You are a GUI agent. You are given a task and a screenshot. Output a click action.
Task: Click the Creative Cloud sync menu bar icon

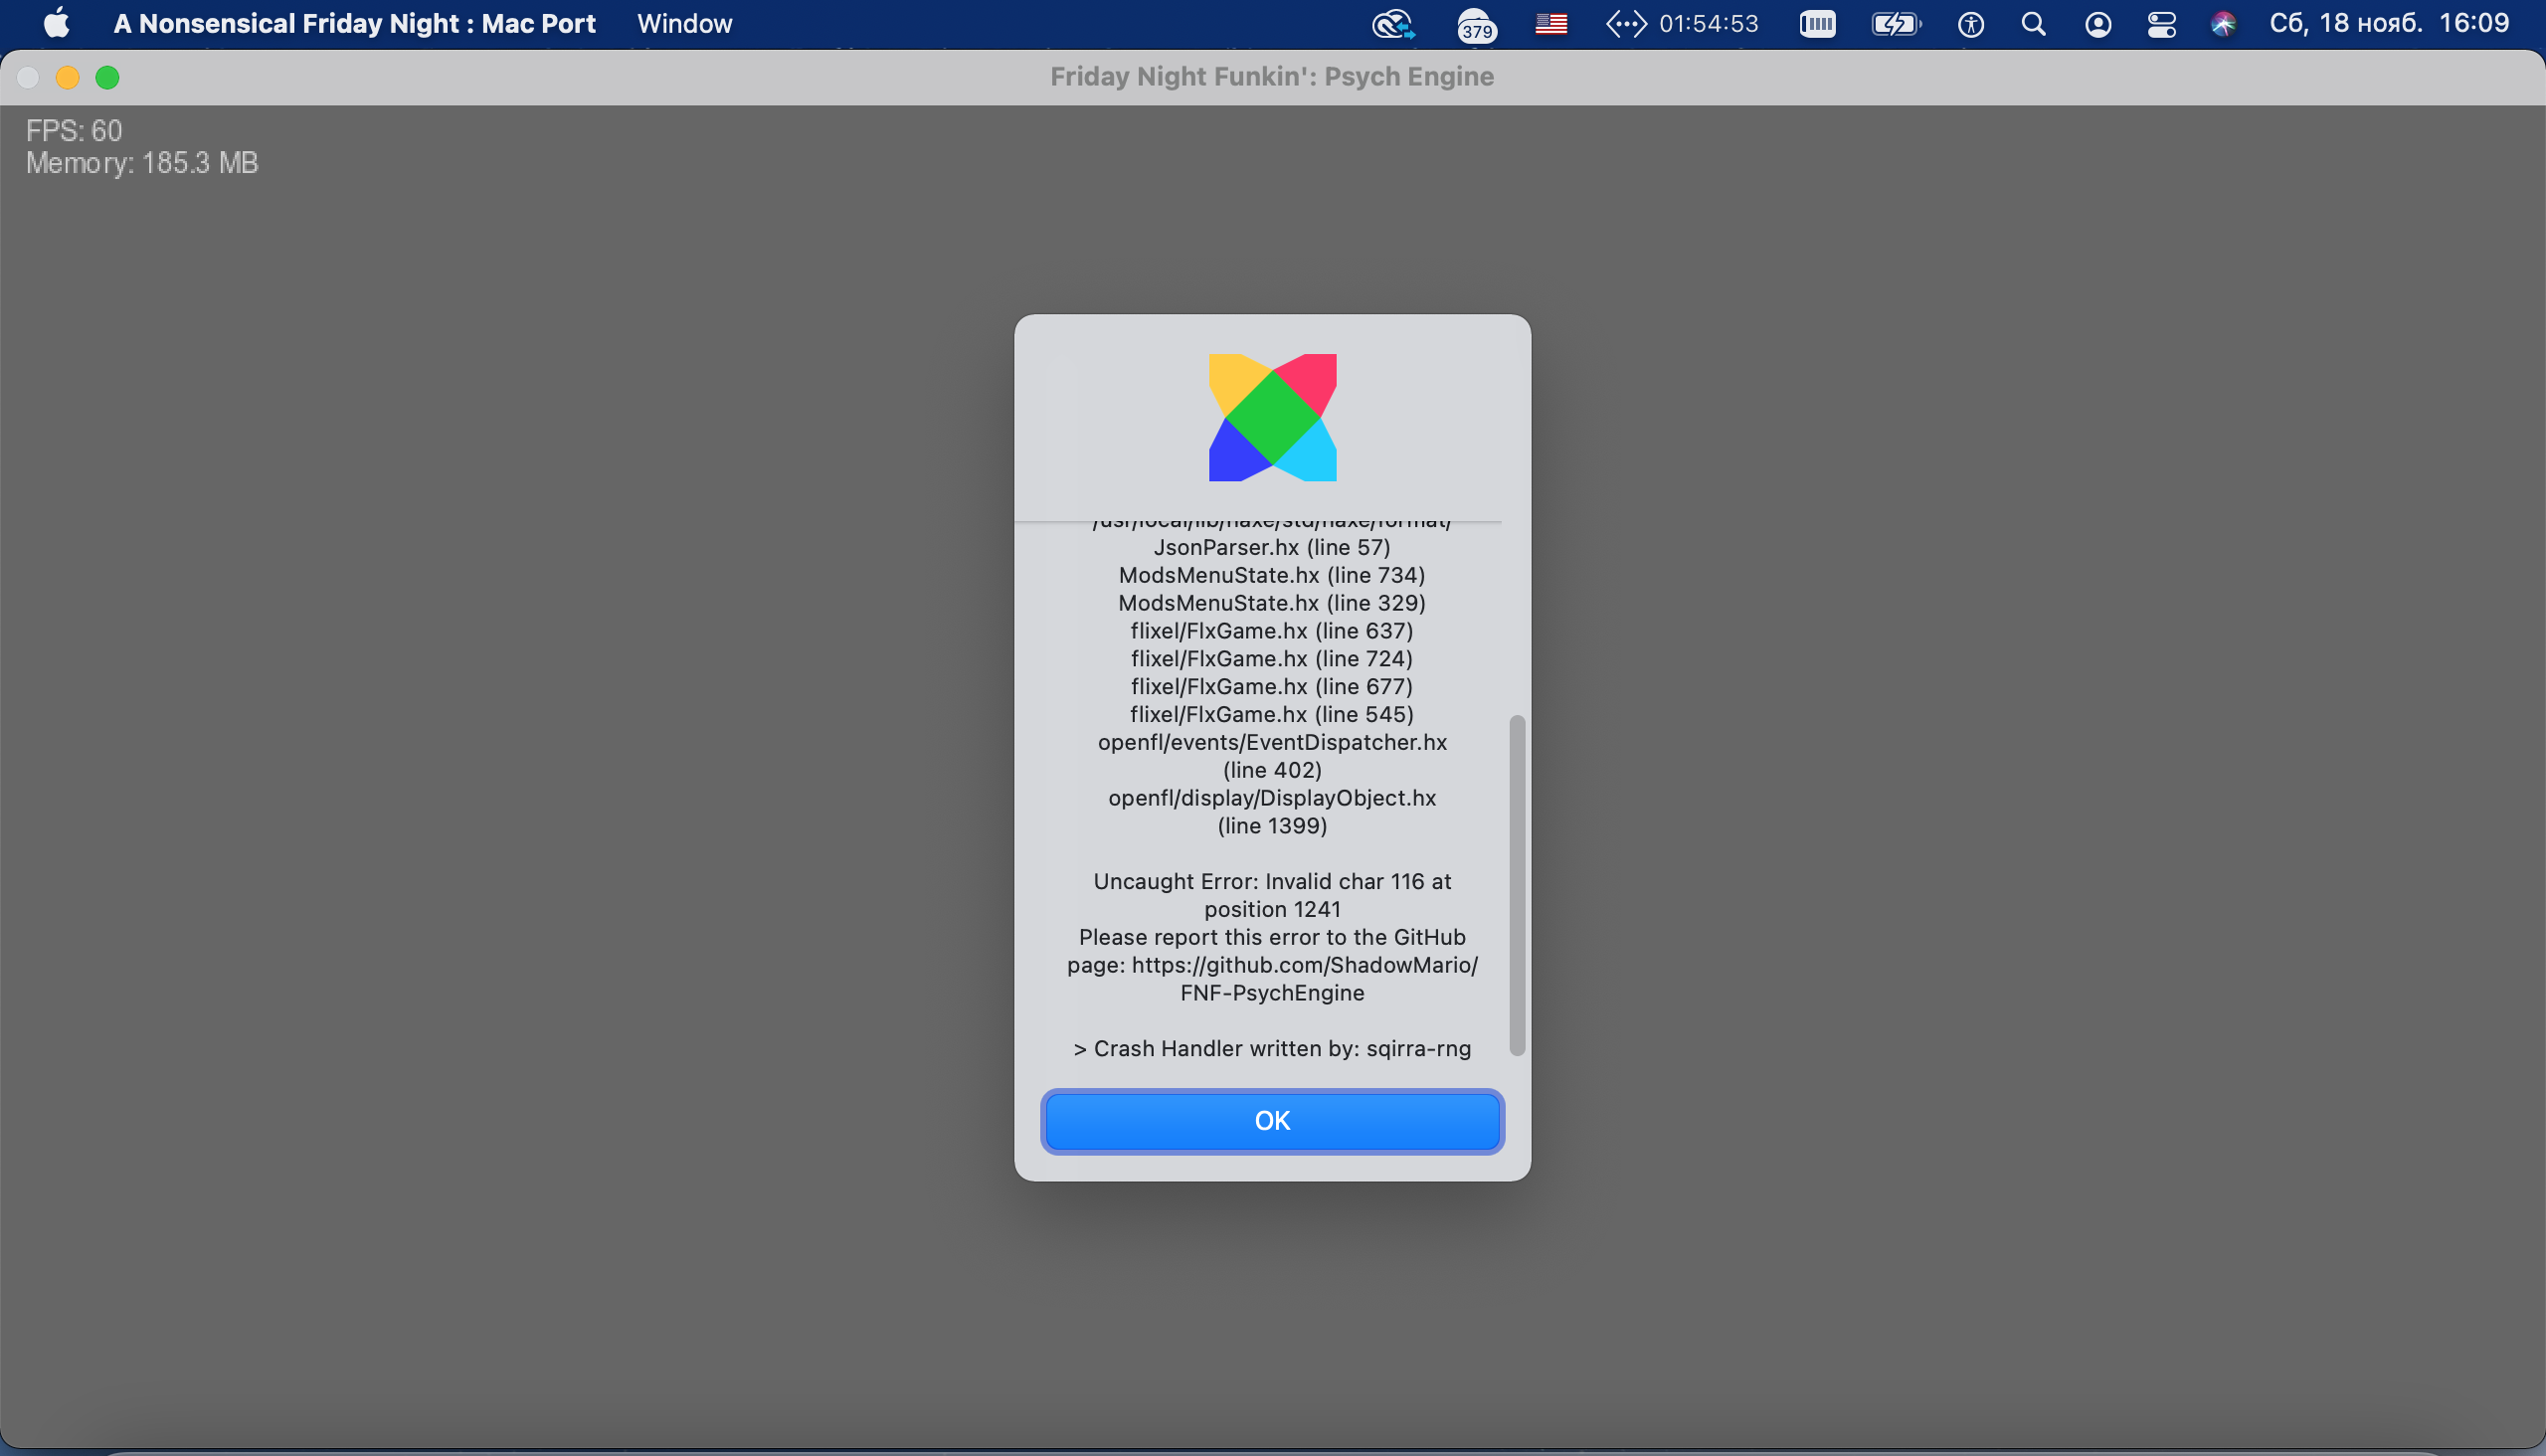click(1393, 23)
